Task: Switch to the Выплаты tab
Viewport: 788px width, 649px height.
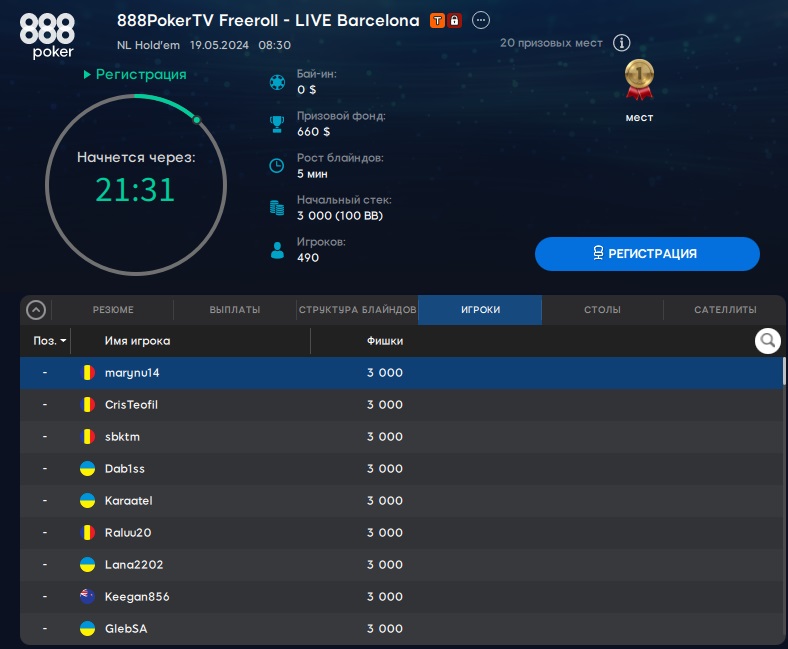Action: pyautogui.click(x=235, y=310)
